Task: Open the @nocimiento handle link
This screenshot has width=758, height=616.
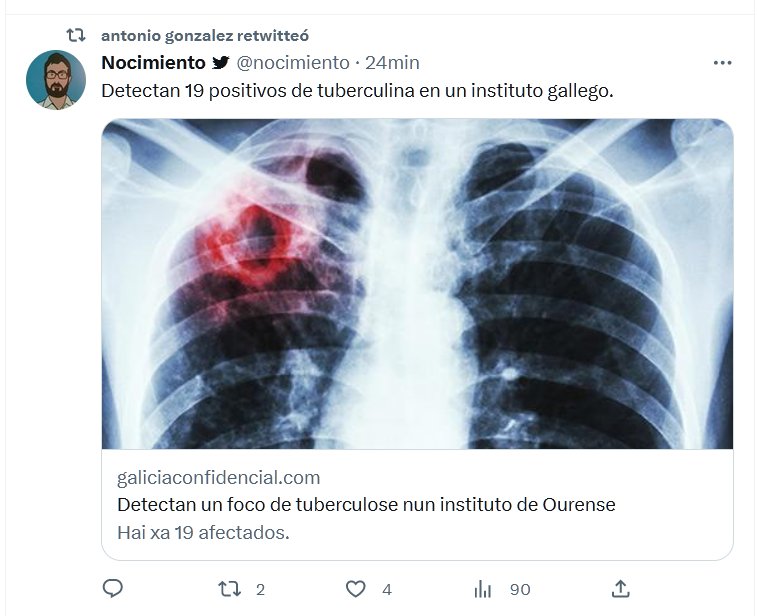Action: point(293,63)
